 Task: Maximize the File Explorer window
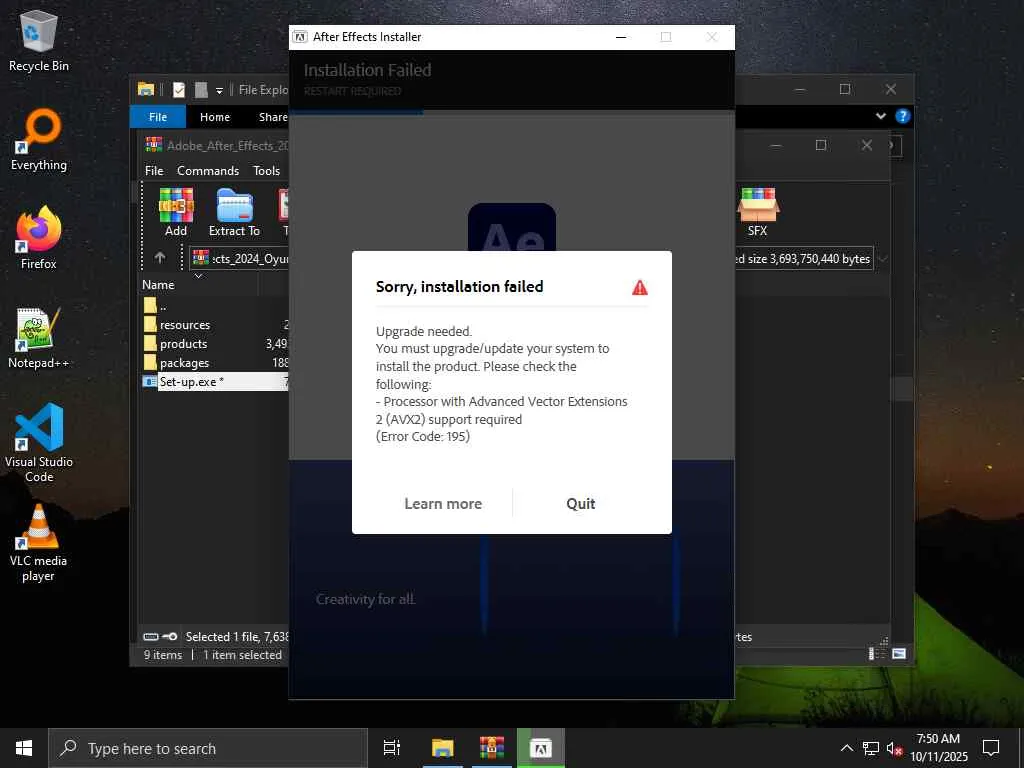845,89
